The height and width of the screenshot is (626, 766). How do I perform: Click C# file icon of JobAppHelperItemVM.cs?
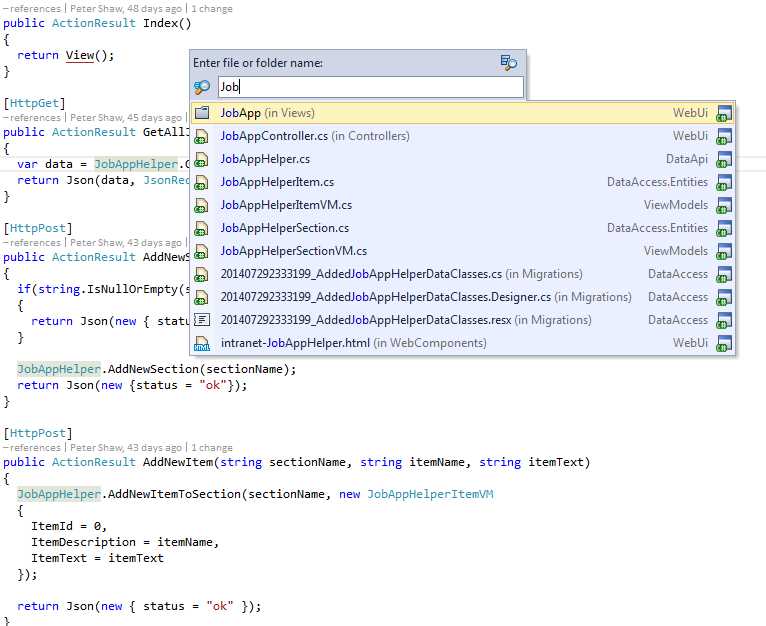pos(201,205)
